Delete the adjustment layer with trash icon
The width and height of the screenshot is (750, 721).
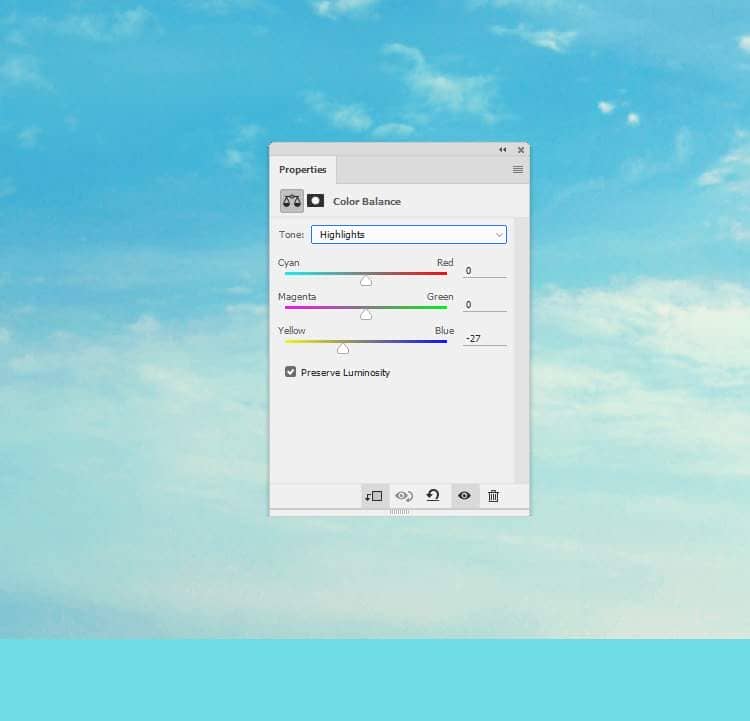pos(493,496)
